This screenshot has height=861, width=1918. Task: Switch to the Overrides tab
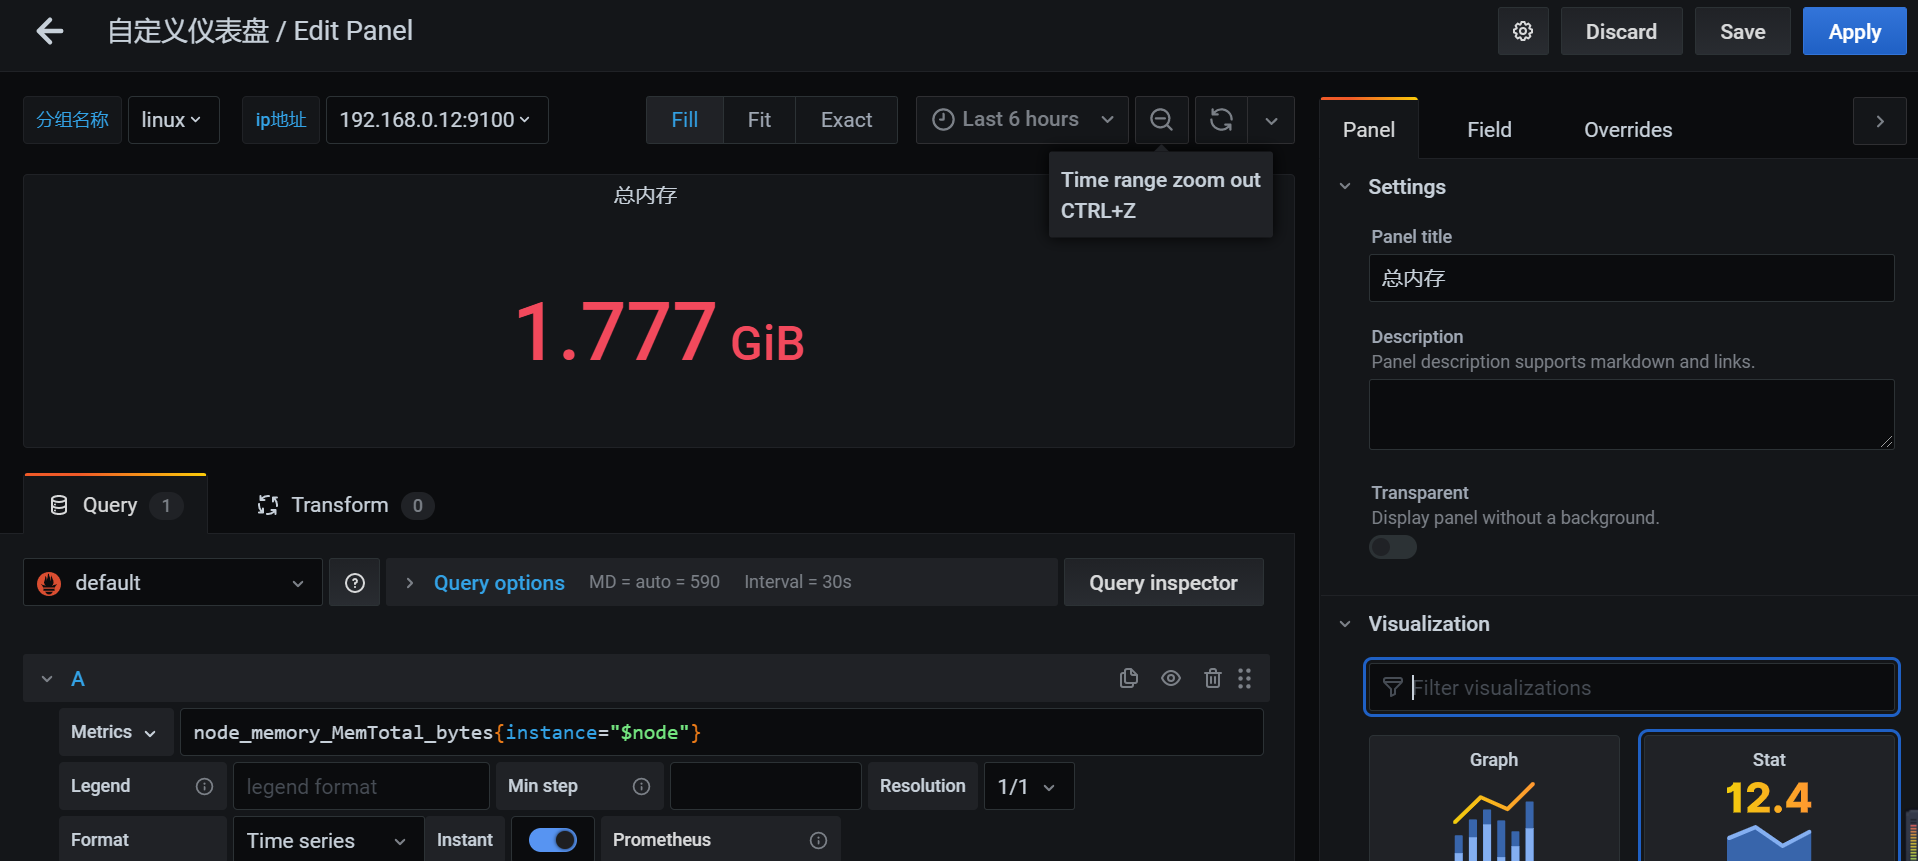click(1628, 129)
